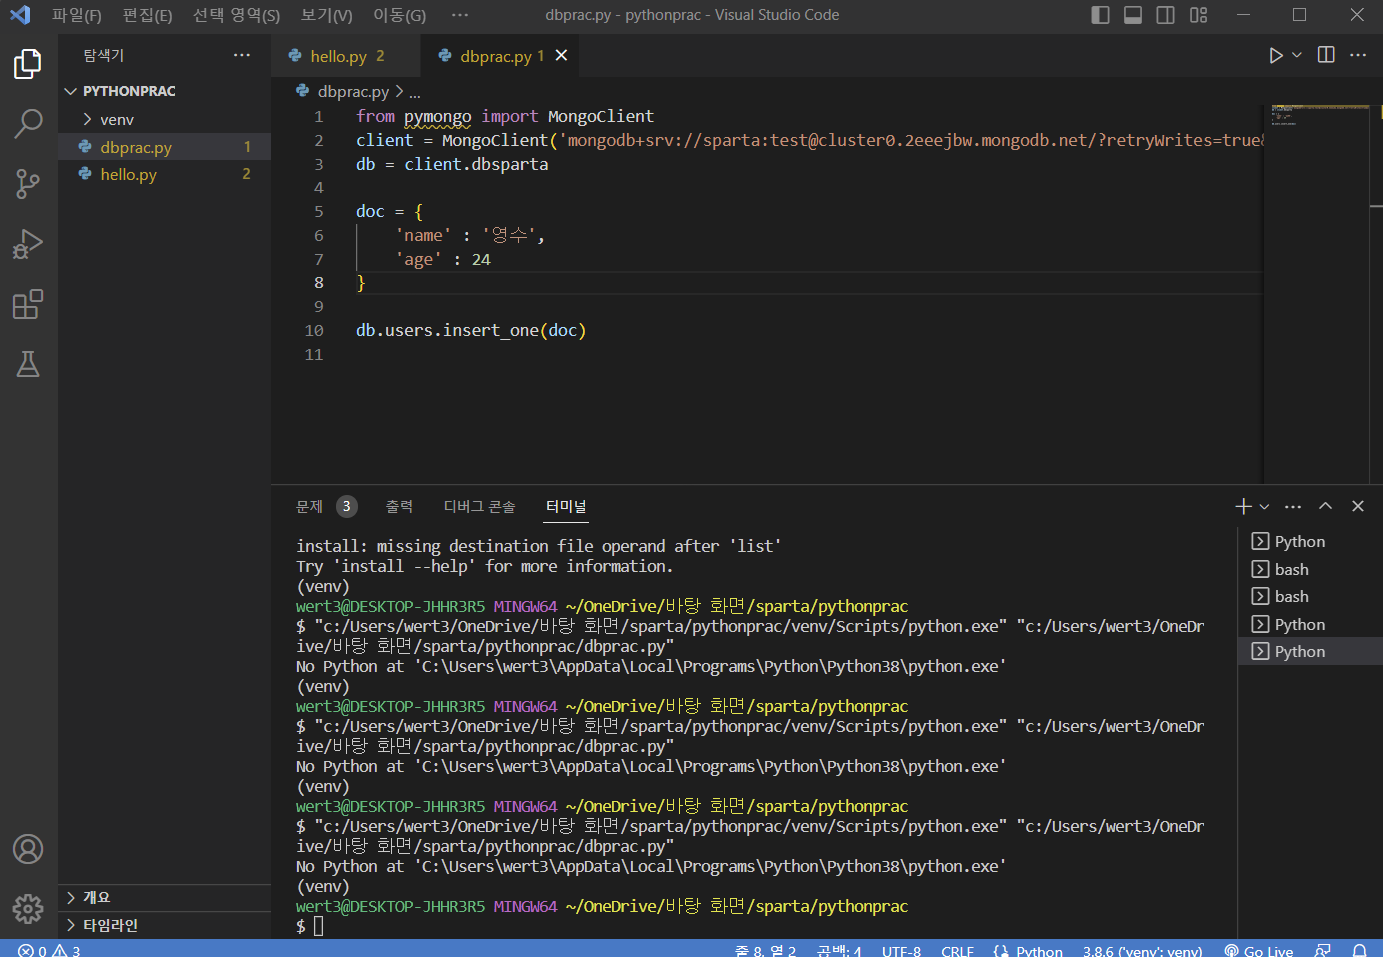Select Python language mode in status bar
The image size is (1383, 957).
click(x=1039, y=951)
